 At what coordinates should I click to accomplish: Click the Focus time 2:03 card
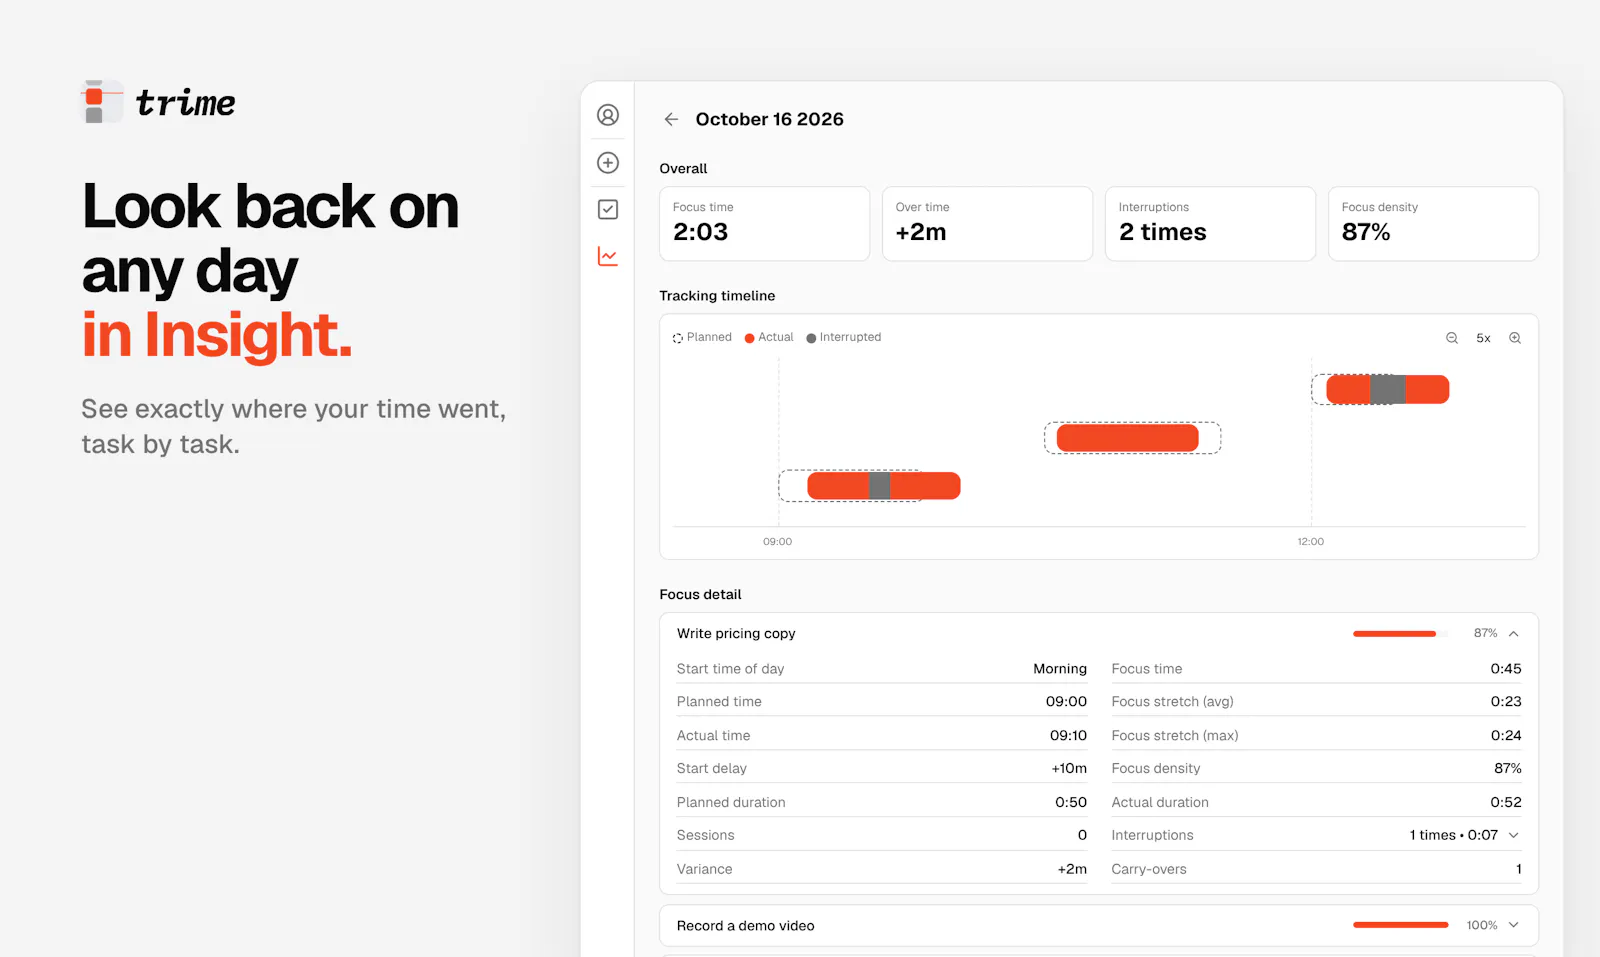pos(764,224)
